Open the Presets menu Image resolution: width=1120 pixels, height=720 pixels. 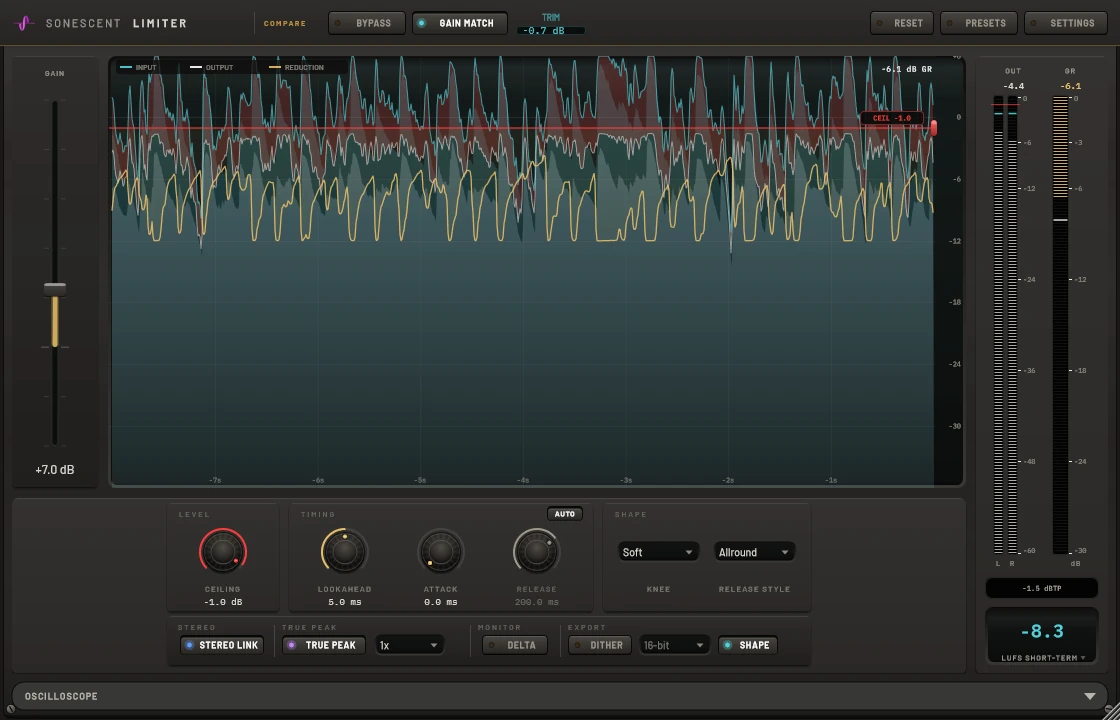pos(979,23)
